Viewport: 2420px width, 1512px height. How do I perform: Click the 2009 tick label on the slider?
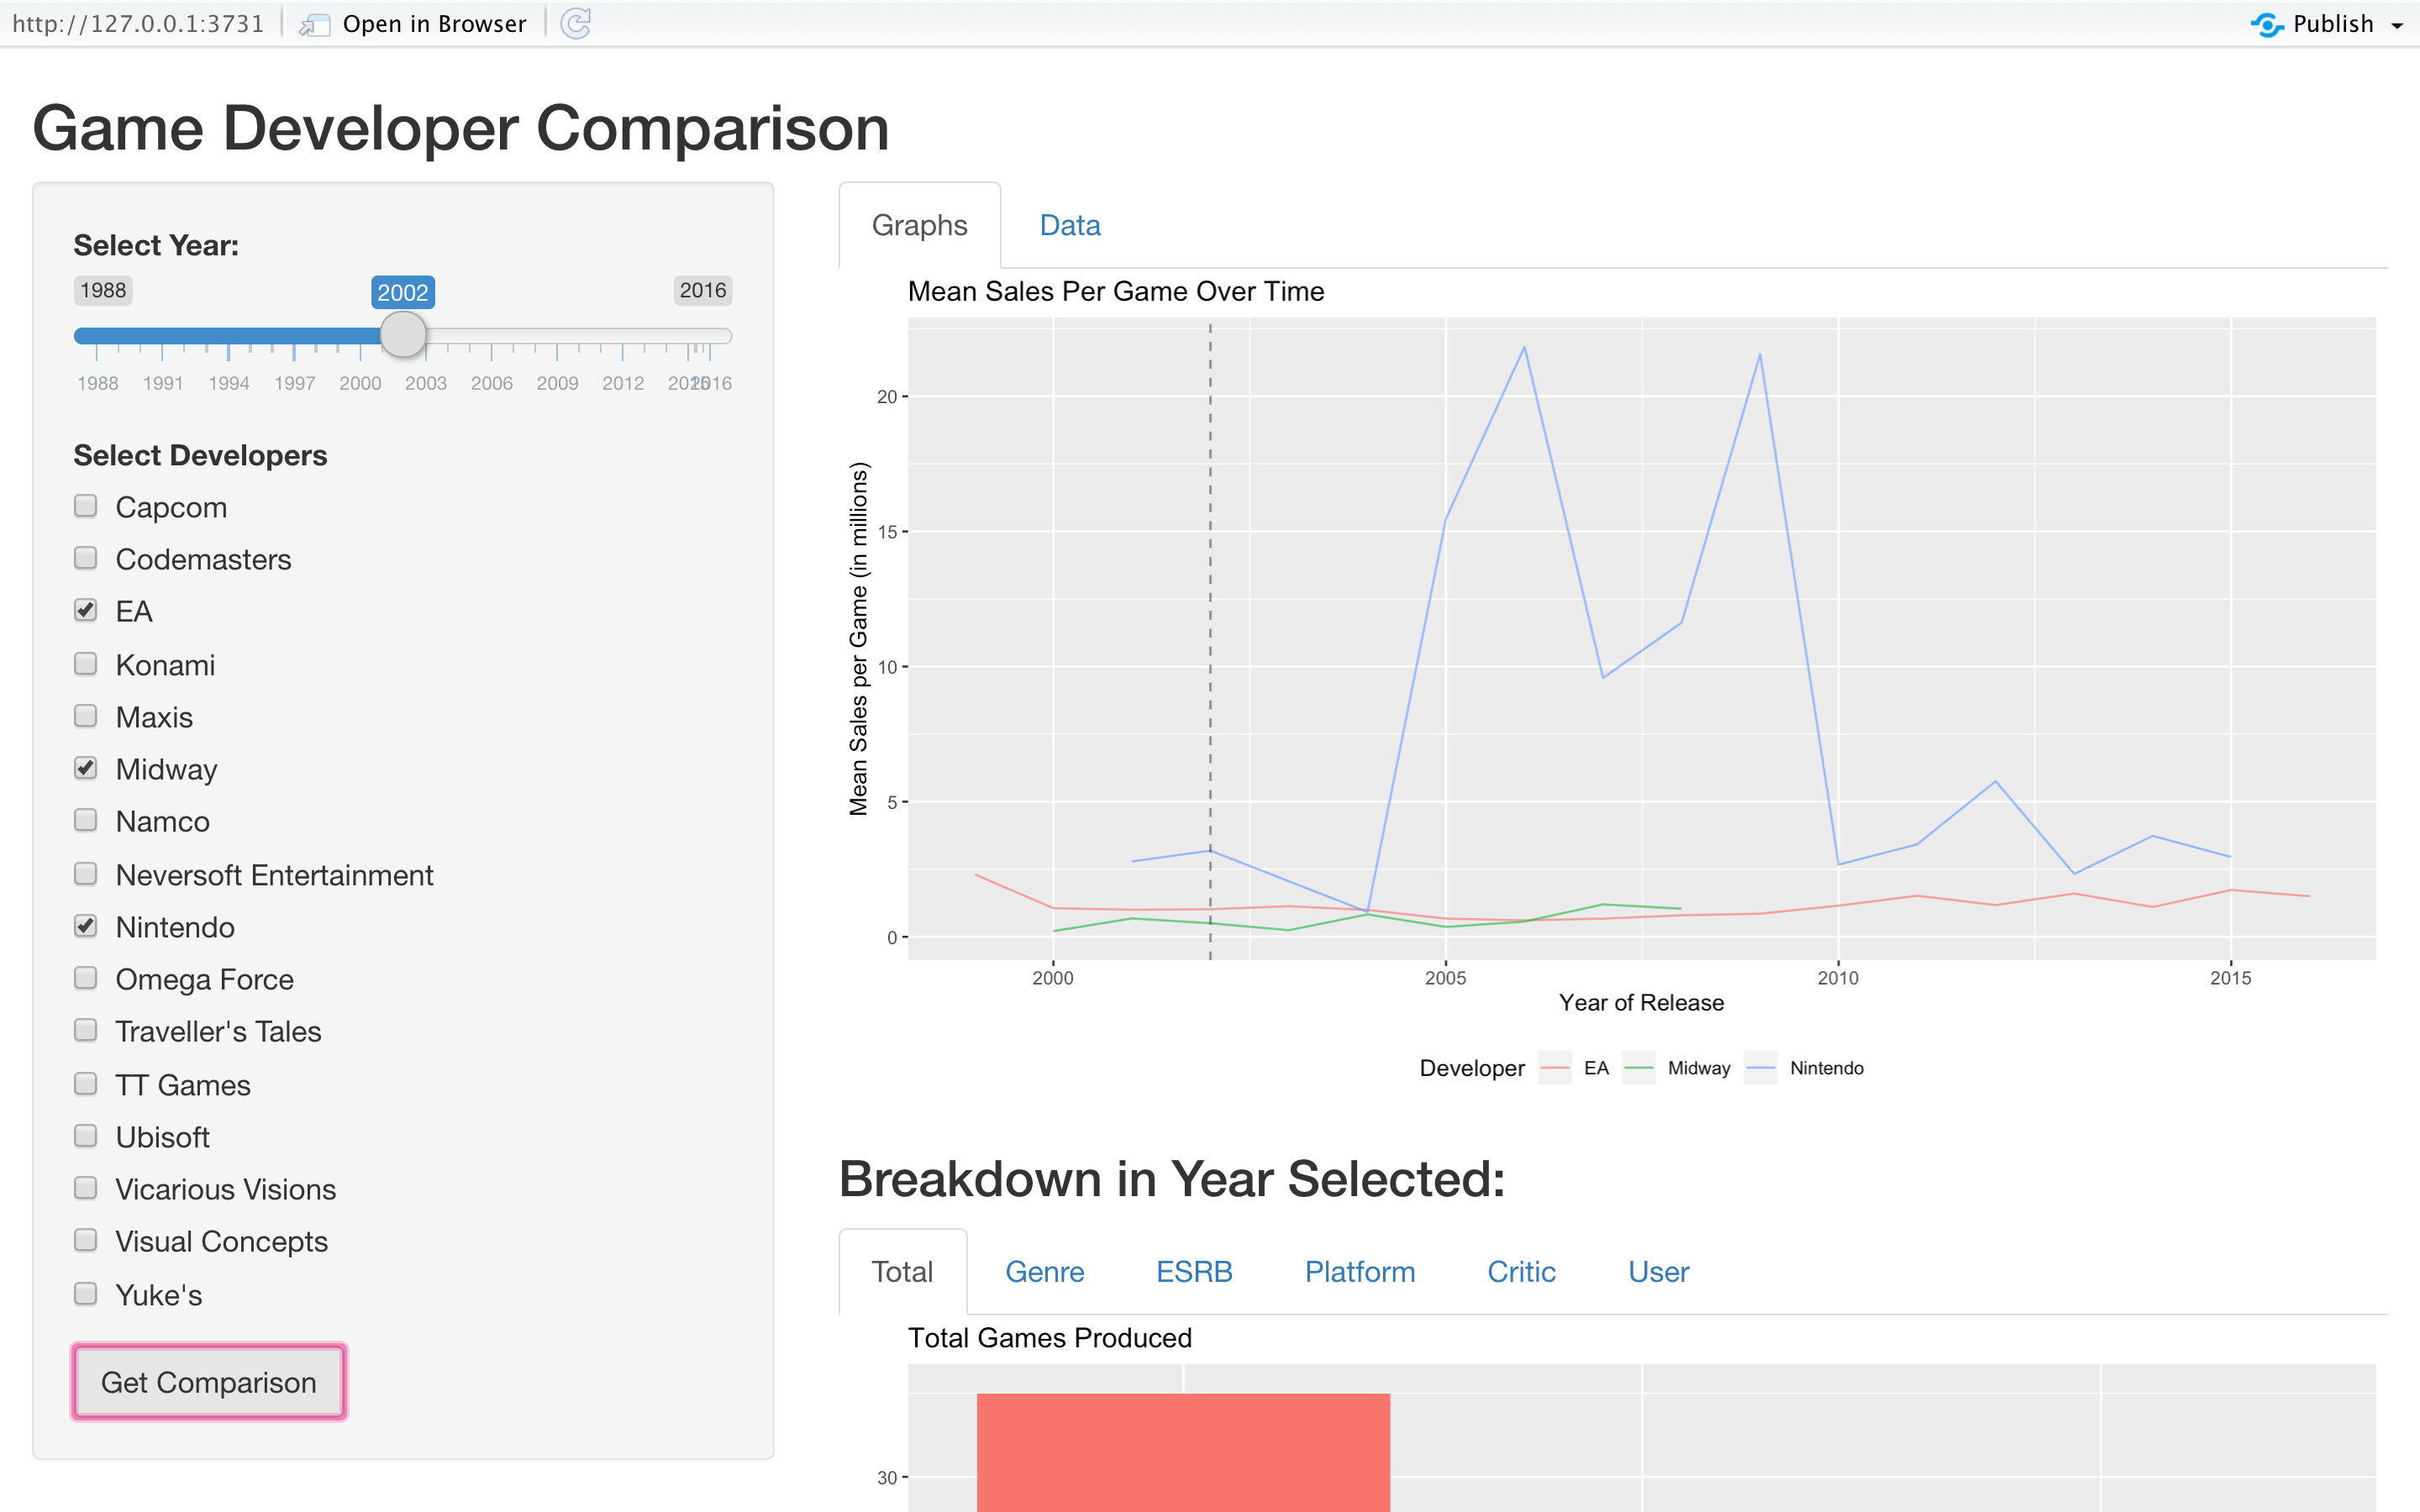pos(557,383)
